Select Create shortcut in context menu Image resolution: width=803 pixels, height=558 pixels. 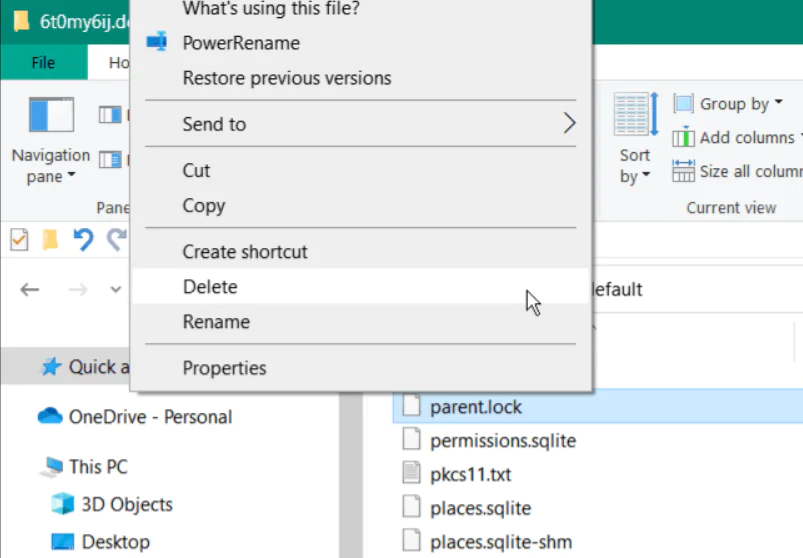pyautogui.click(x=245, y=252)
